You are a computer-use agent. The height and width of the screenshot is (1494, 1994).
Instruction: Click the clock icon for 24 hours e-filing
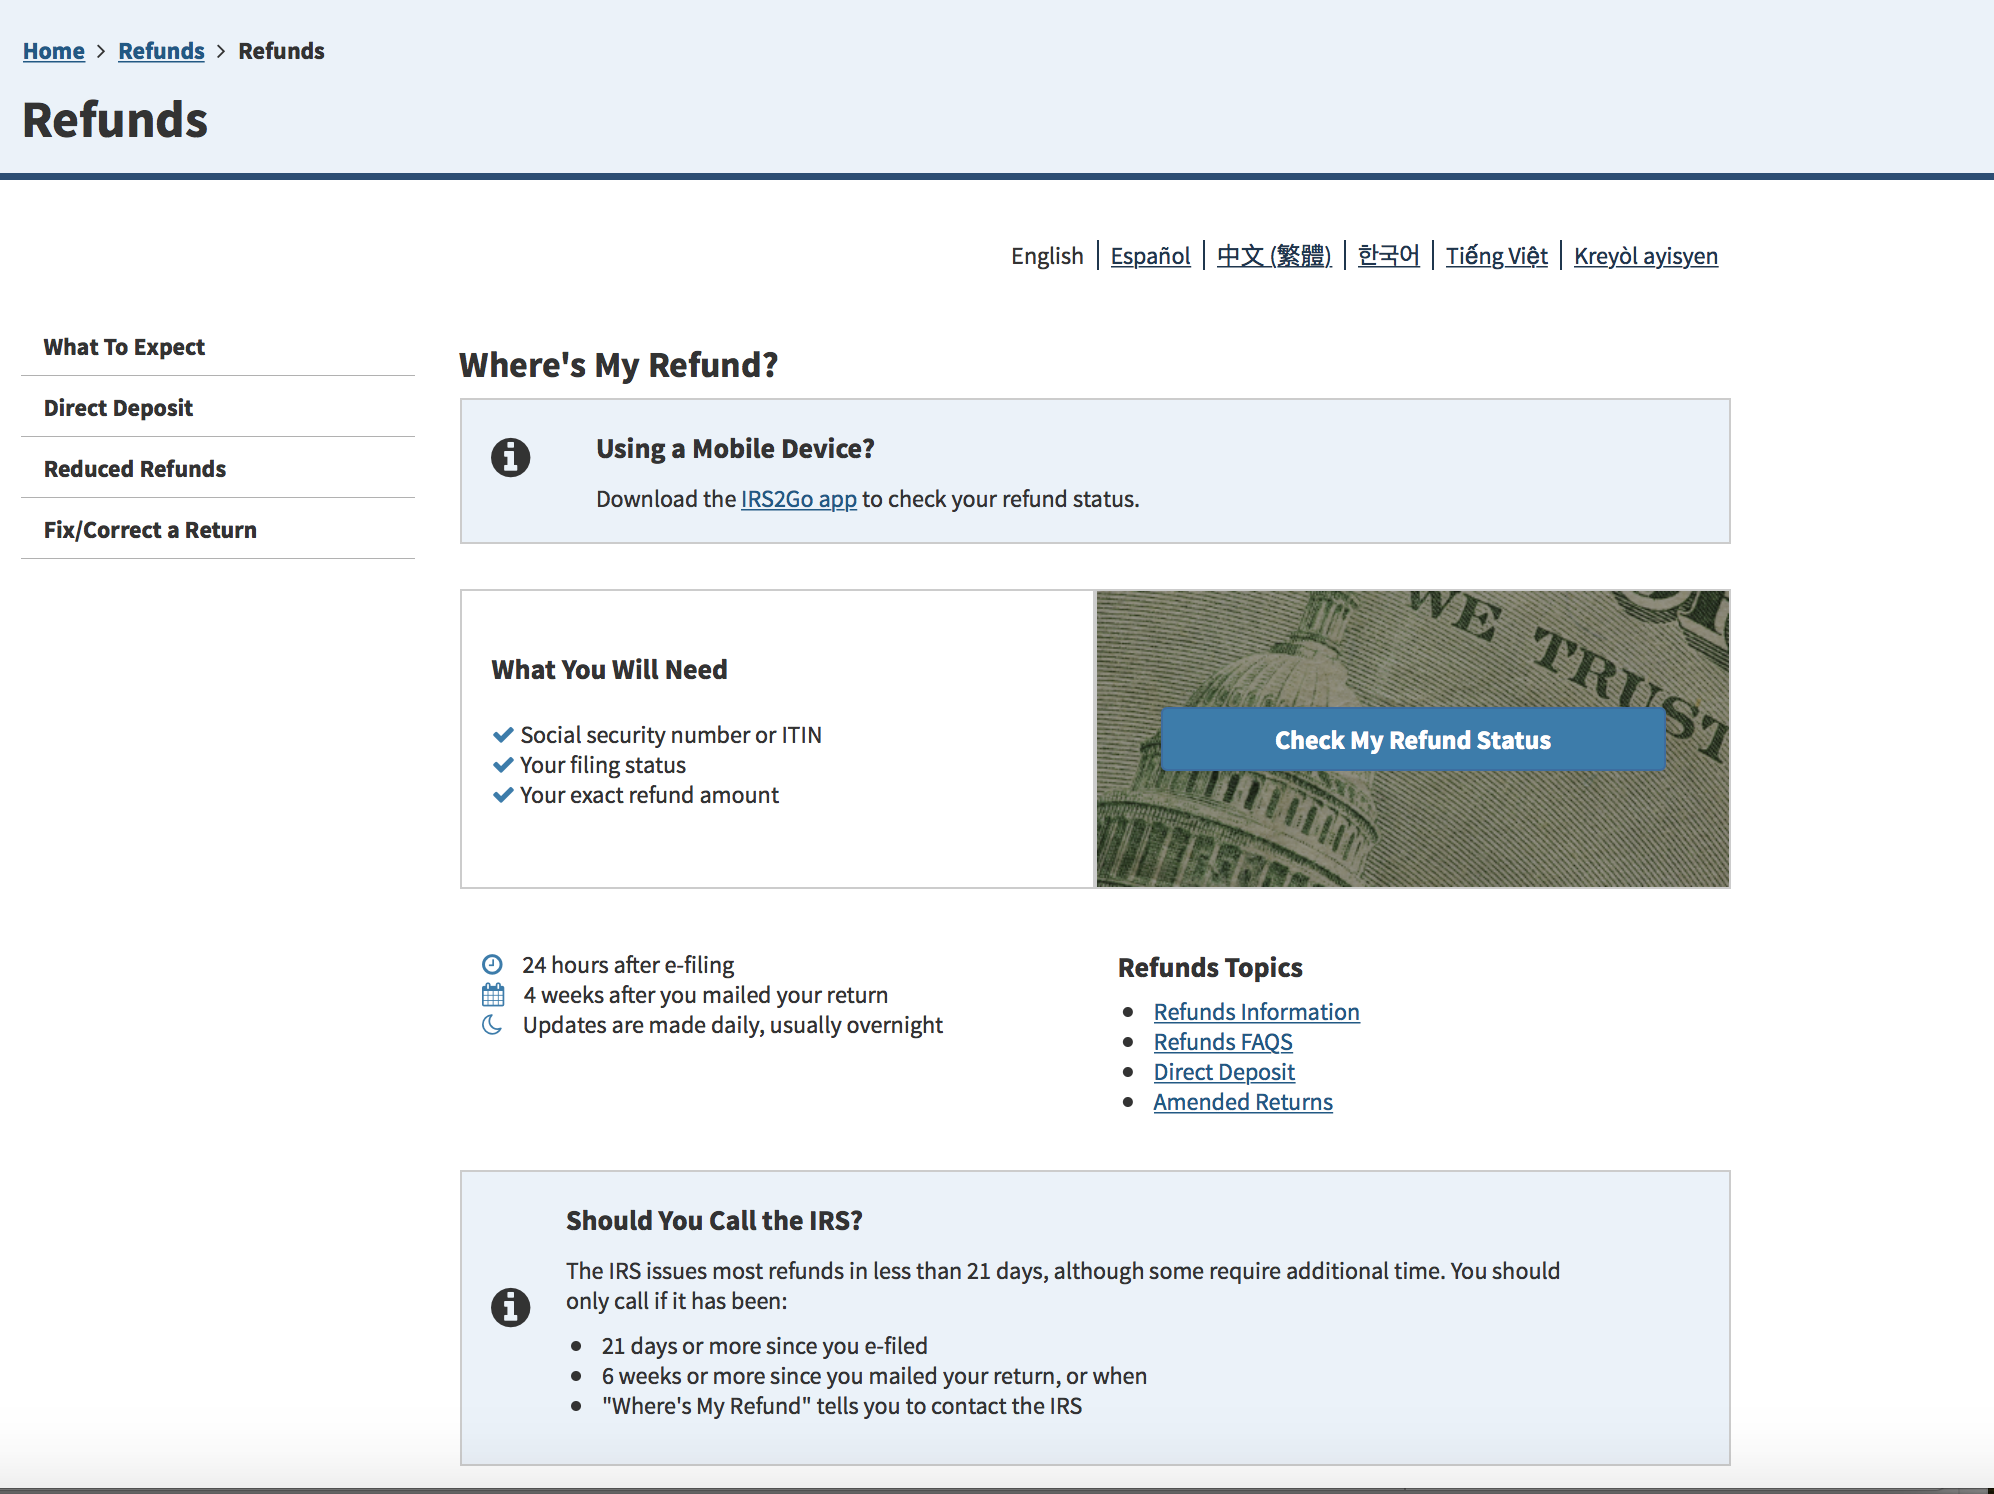pos(492,965)
